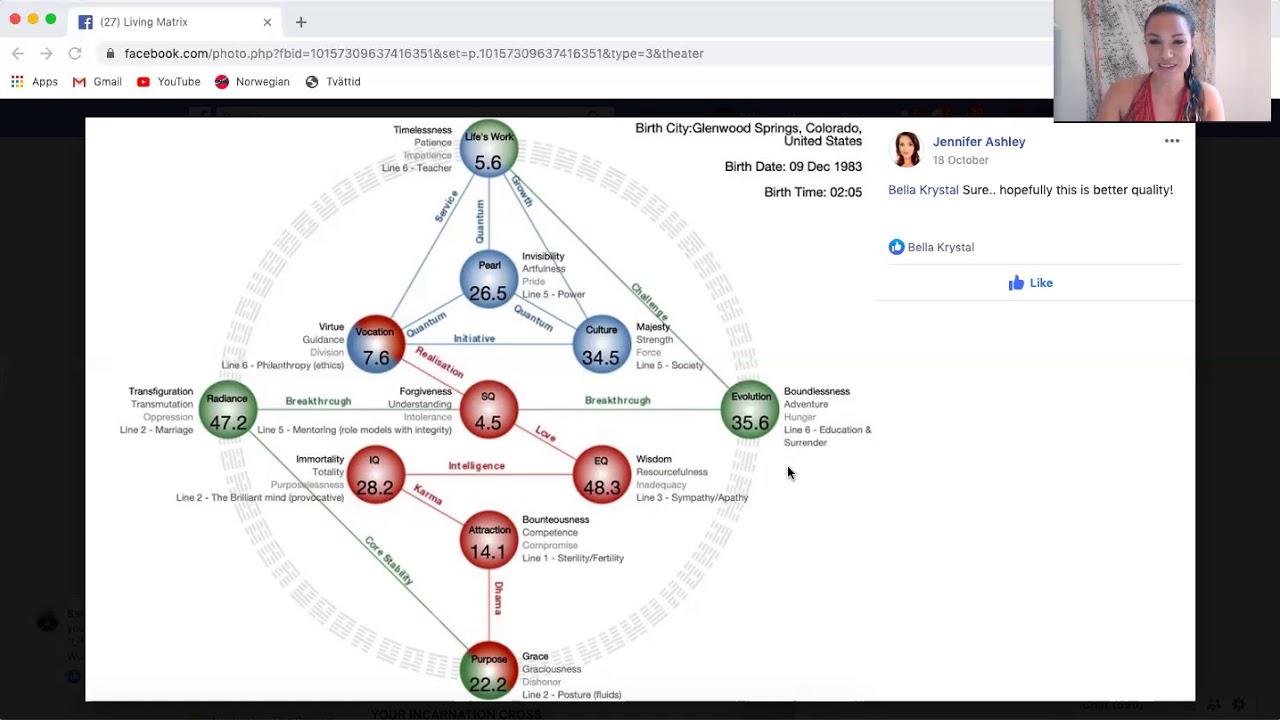
Task: Click the 'Line 2 - Marriage' text
Action: point(156,430)
